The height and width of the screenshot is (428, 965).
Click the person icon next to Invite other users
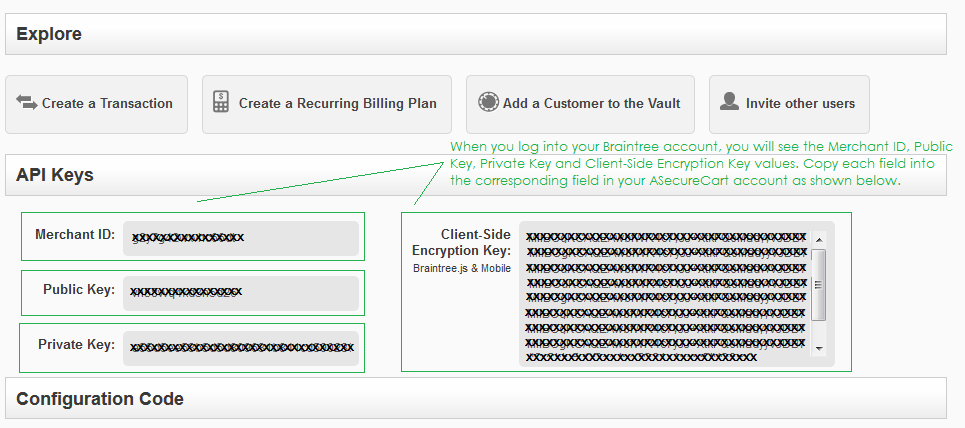[x=729, y=102]
